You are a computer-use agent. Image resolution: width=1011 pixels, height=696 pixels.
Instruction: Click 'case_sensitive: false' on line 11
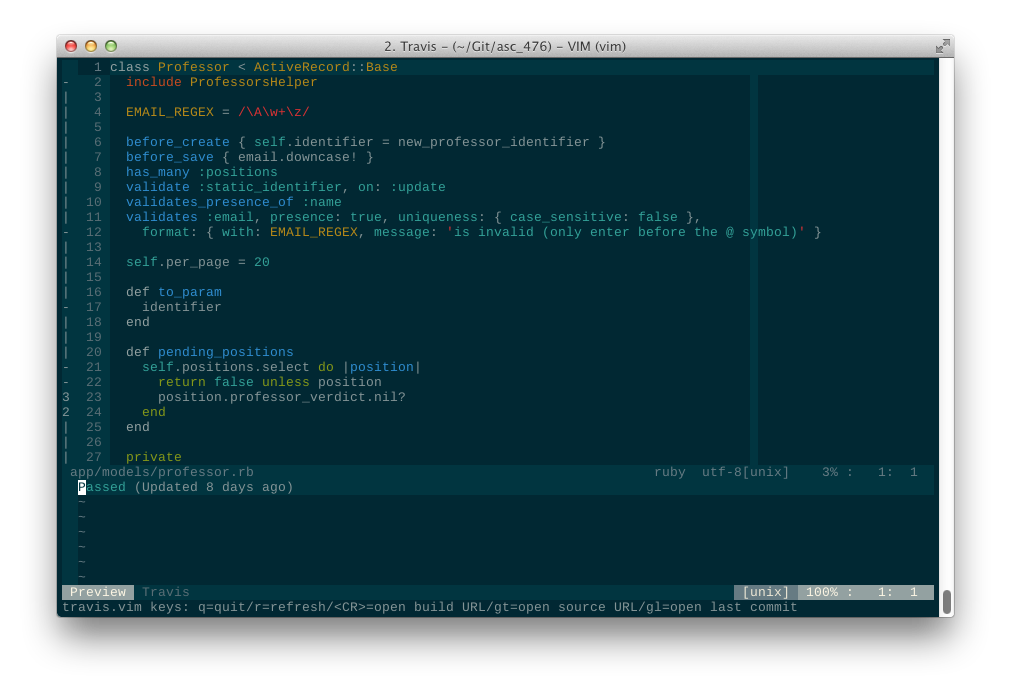[594, 217]
